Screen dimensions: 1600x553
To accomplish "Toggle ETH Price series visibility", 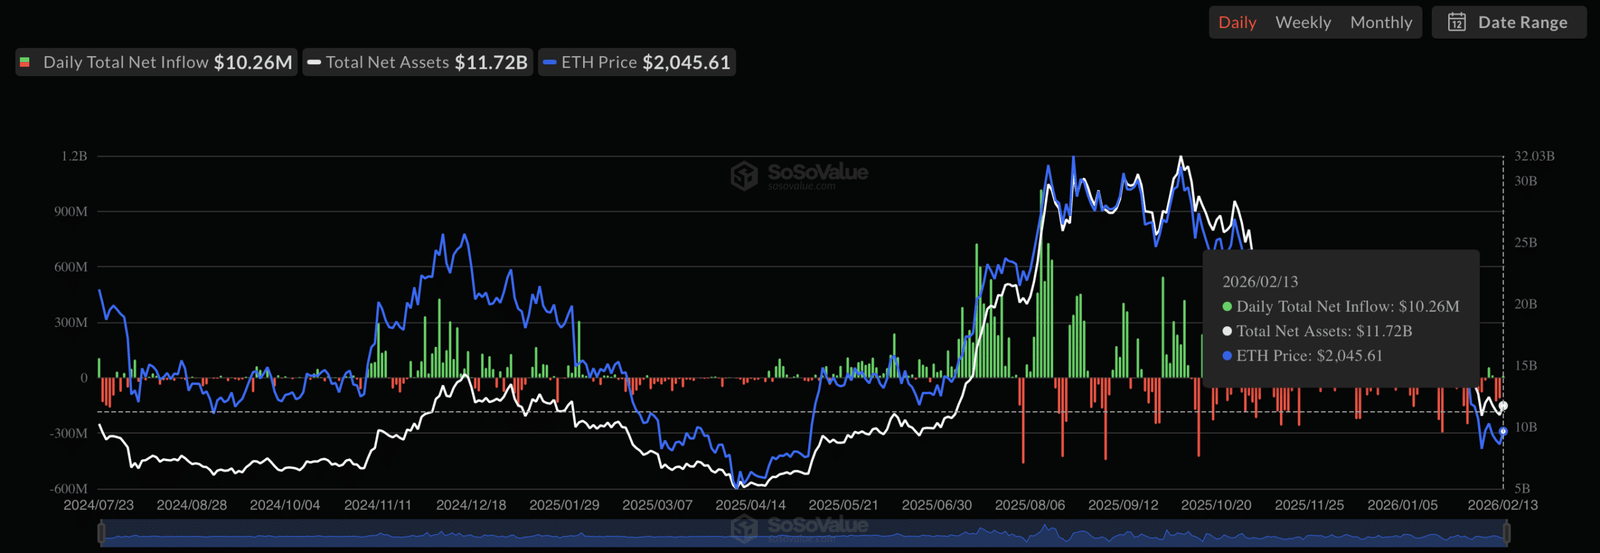I will 637,62.
